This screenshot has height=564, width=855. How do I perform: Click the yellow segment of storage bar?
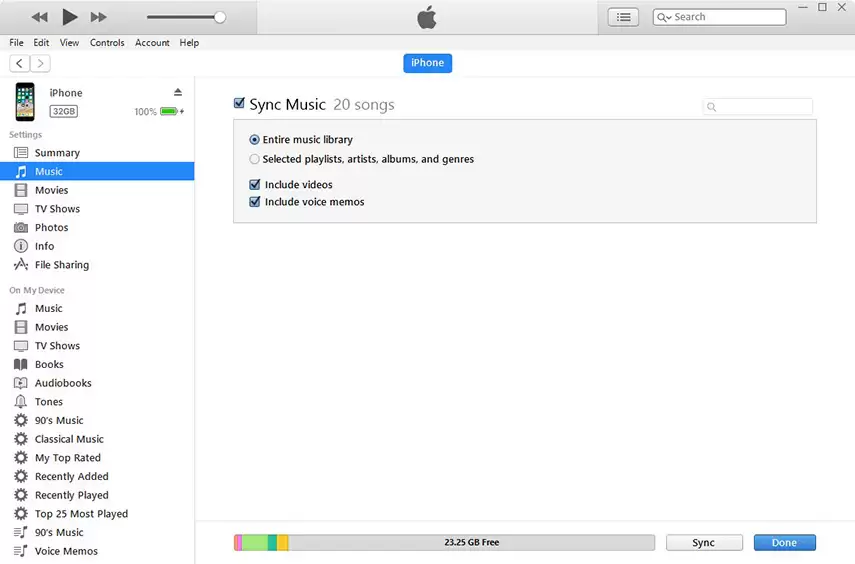coord(283,542)
